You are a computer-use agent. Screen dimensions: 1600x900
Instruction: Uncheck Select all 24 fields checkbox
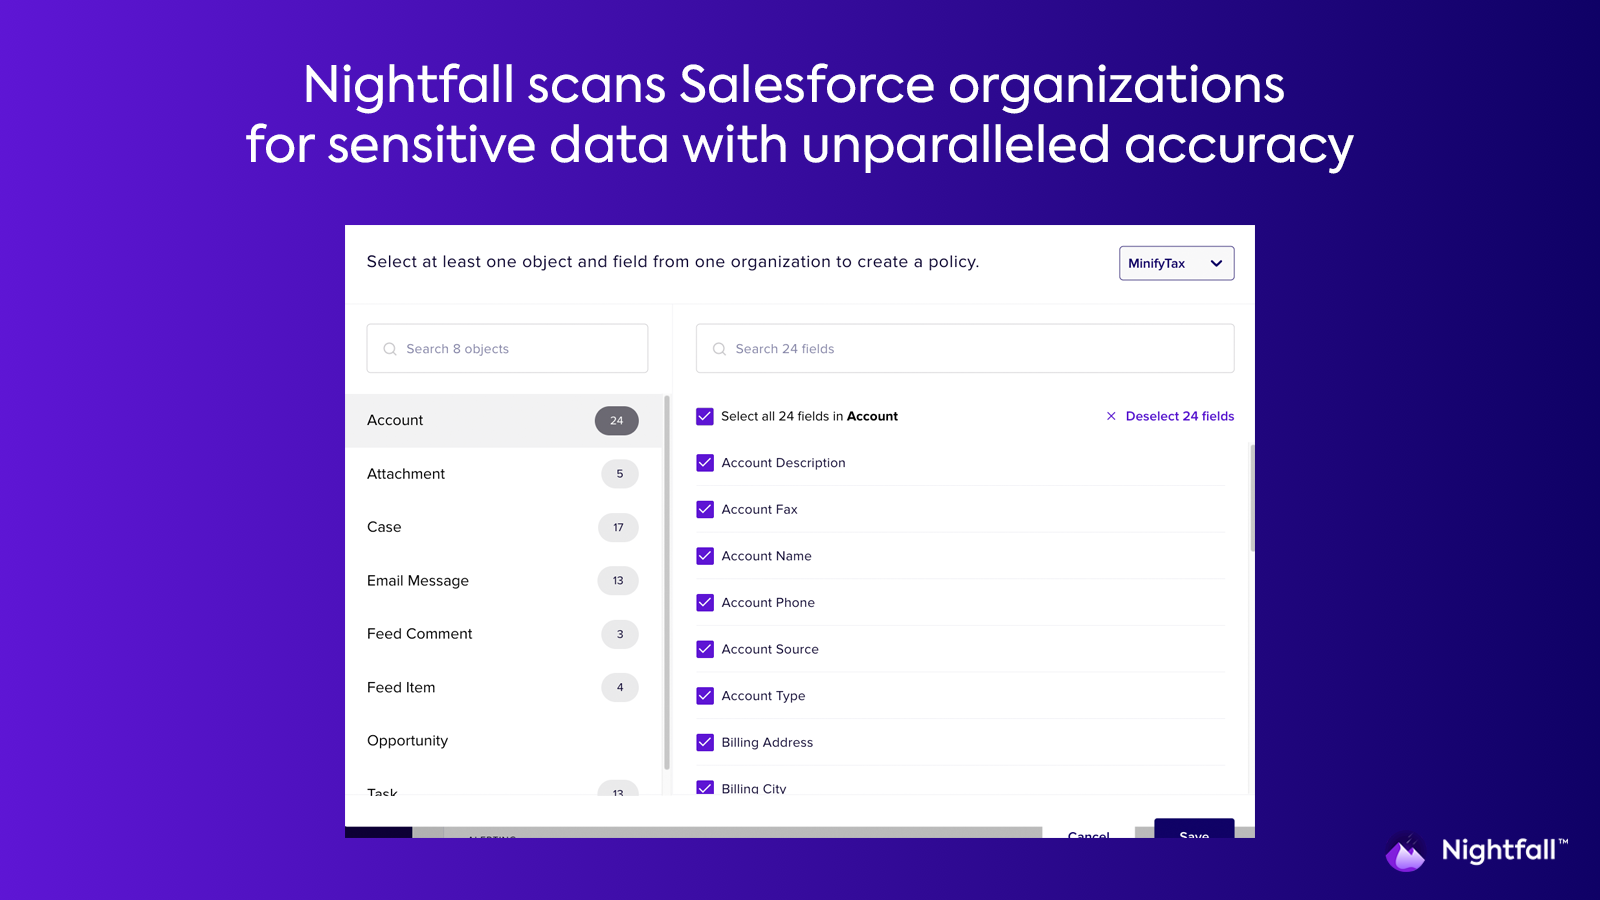pos(705,416)
